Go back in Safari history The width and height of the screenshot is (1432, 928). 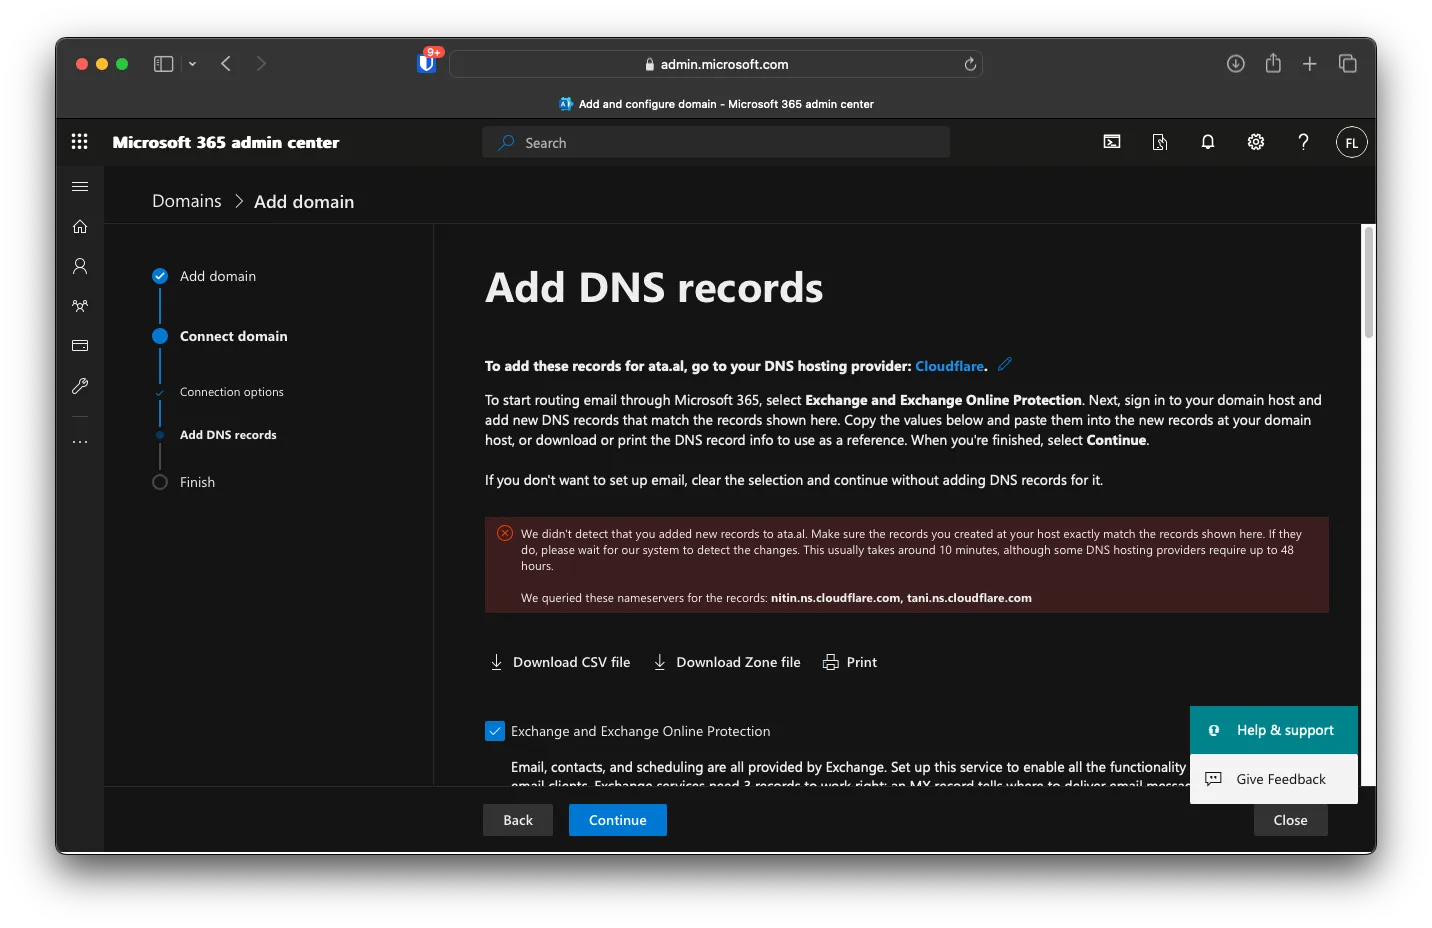point(226,64)
